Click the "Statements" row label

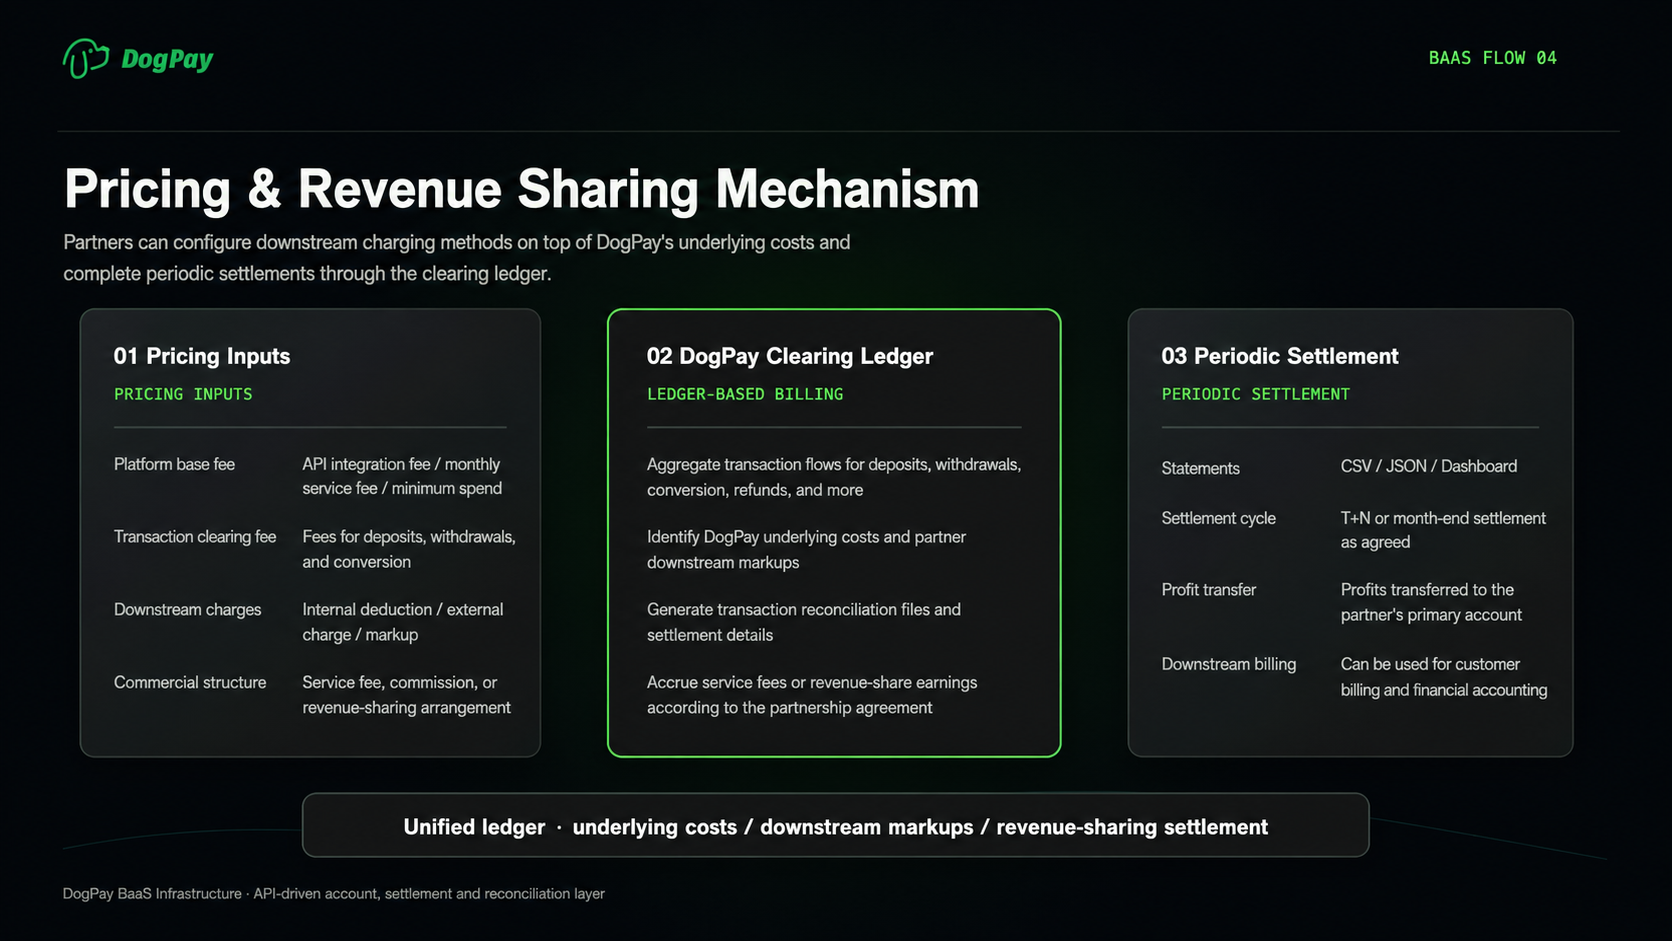1200,468
